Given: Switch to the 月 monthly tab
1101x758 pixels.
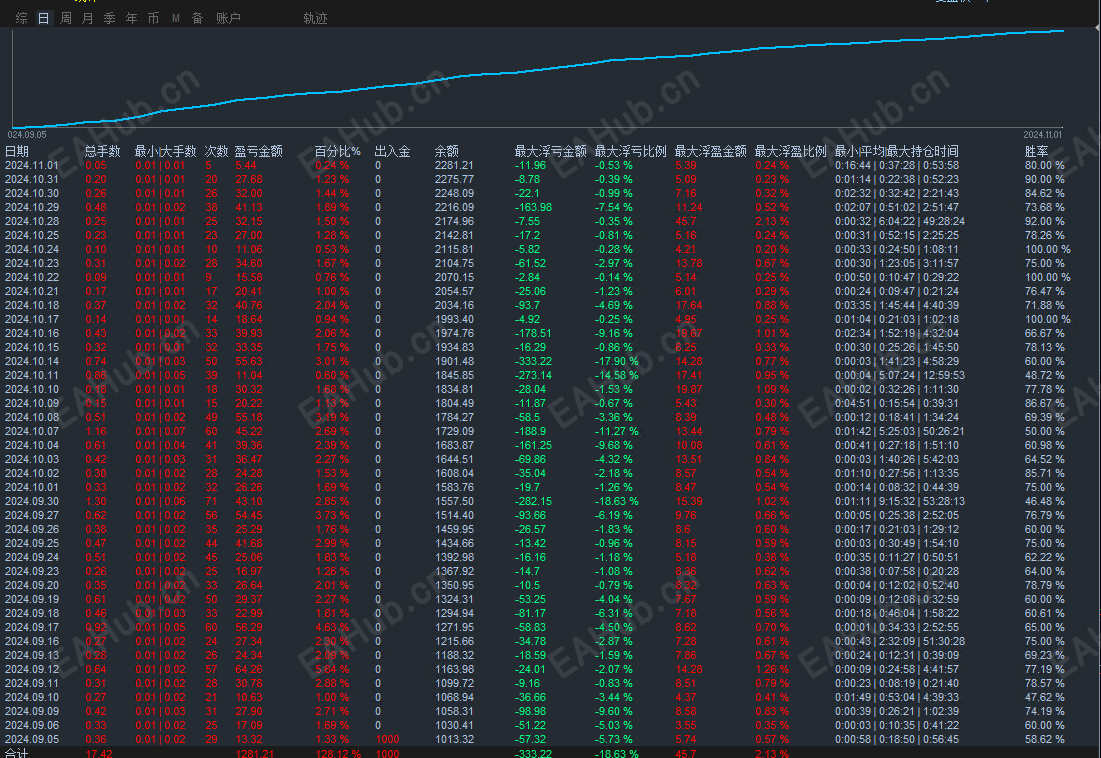Looking at the screenshot, I should (x=88, y=18).
